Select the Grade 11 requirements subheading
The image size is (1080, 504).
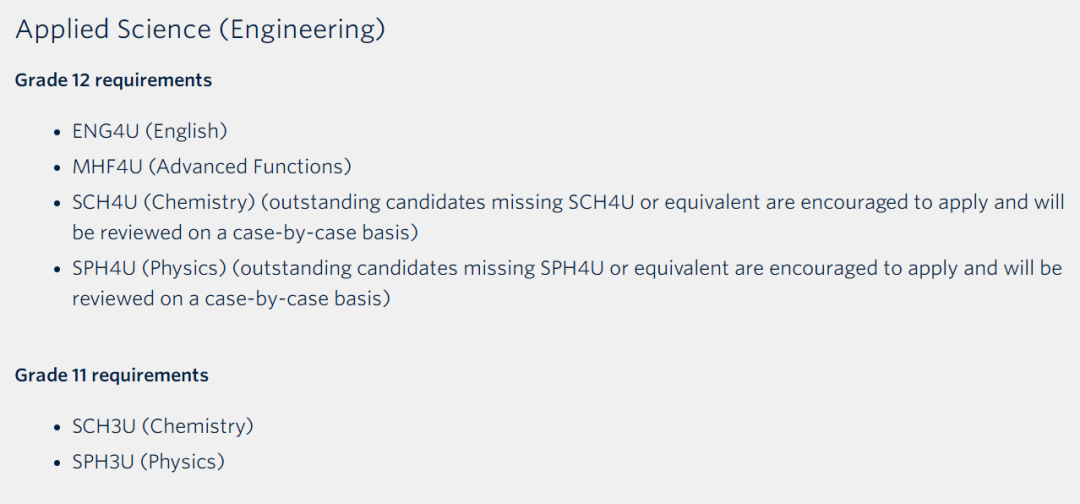112,376
